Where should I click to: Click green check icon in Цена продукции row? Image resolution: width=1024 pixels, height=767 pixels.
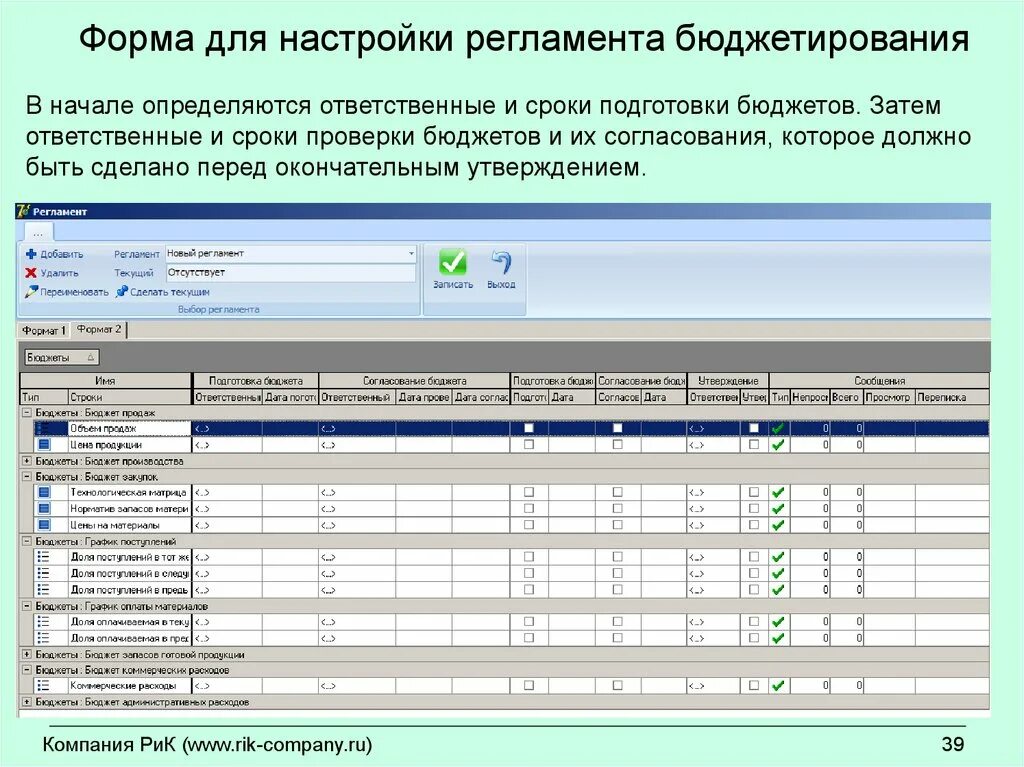coord(778,445)
